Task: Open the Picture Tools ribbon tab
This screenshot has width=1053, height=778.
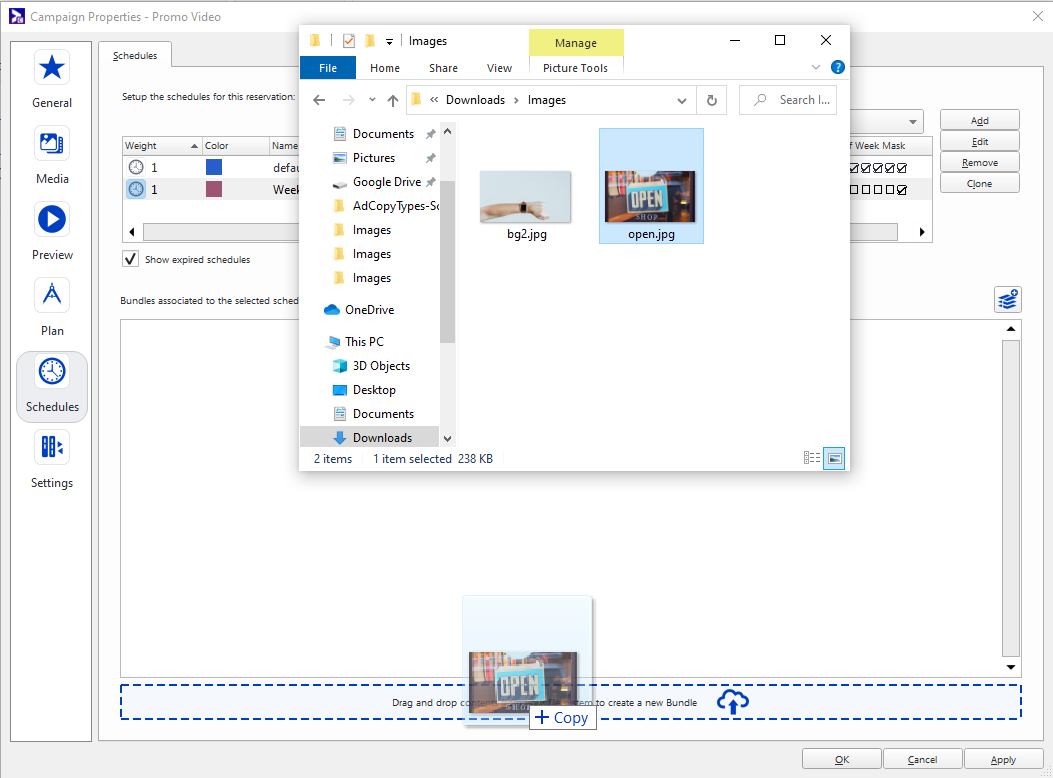Action: click(x=575, y=68)
